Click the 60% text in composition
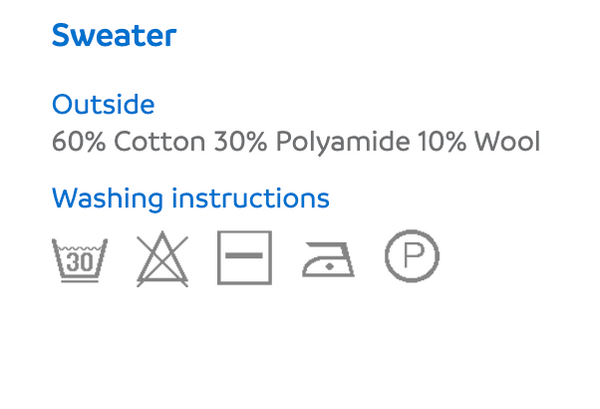 point(79,142)
